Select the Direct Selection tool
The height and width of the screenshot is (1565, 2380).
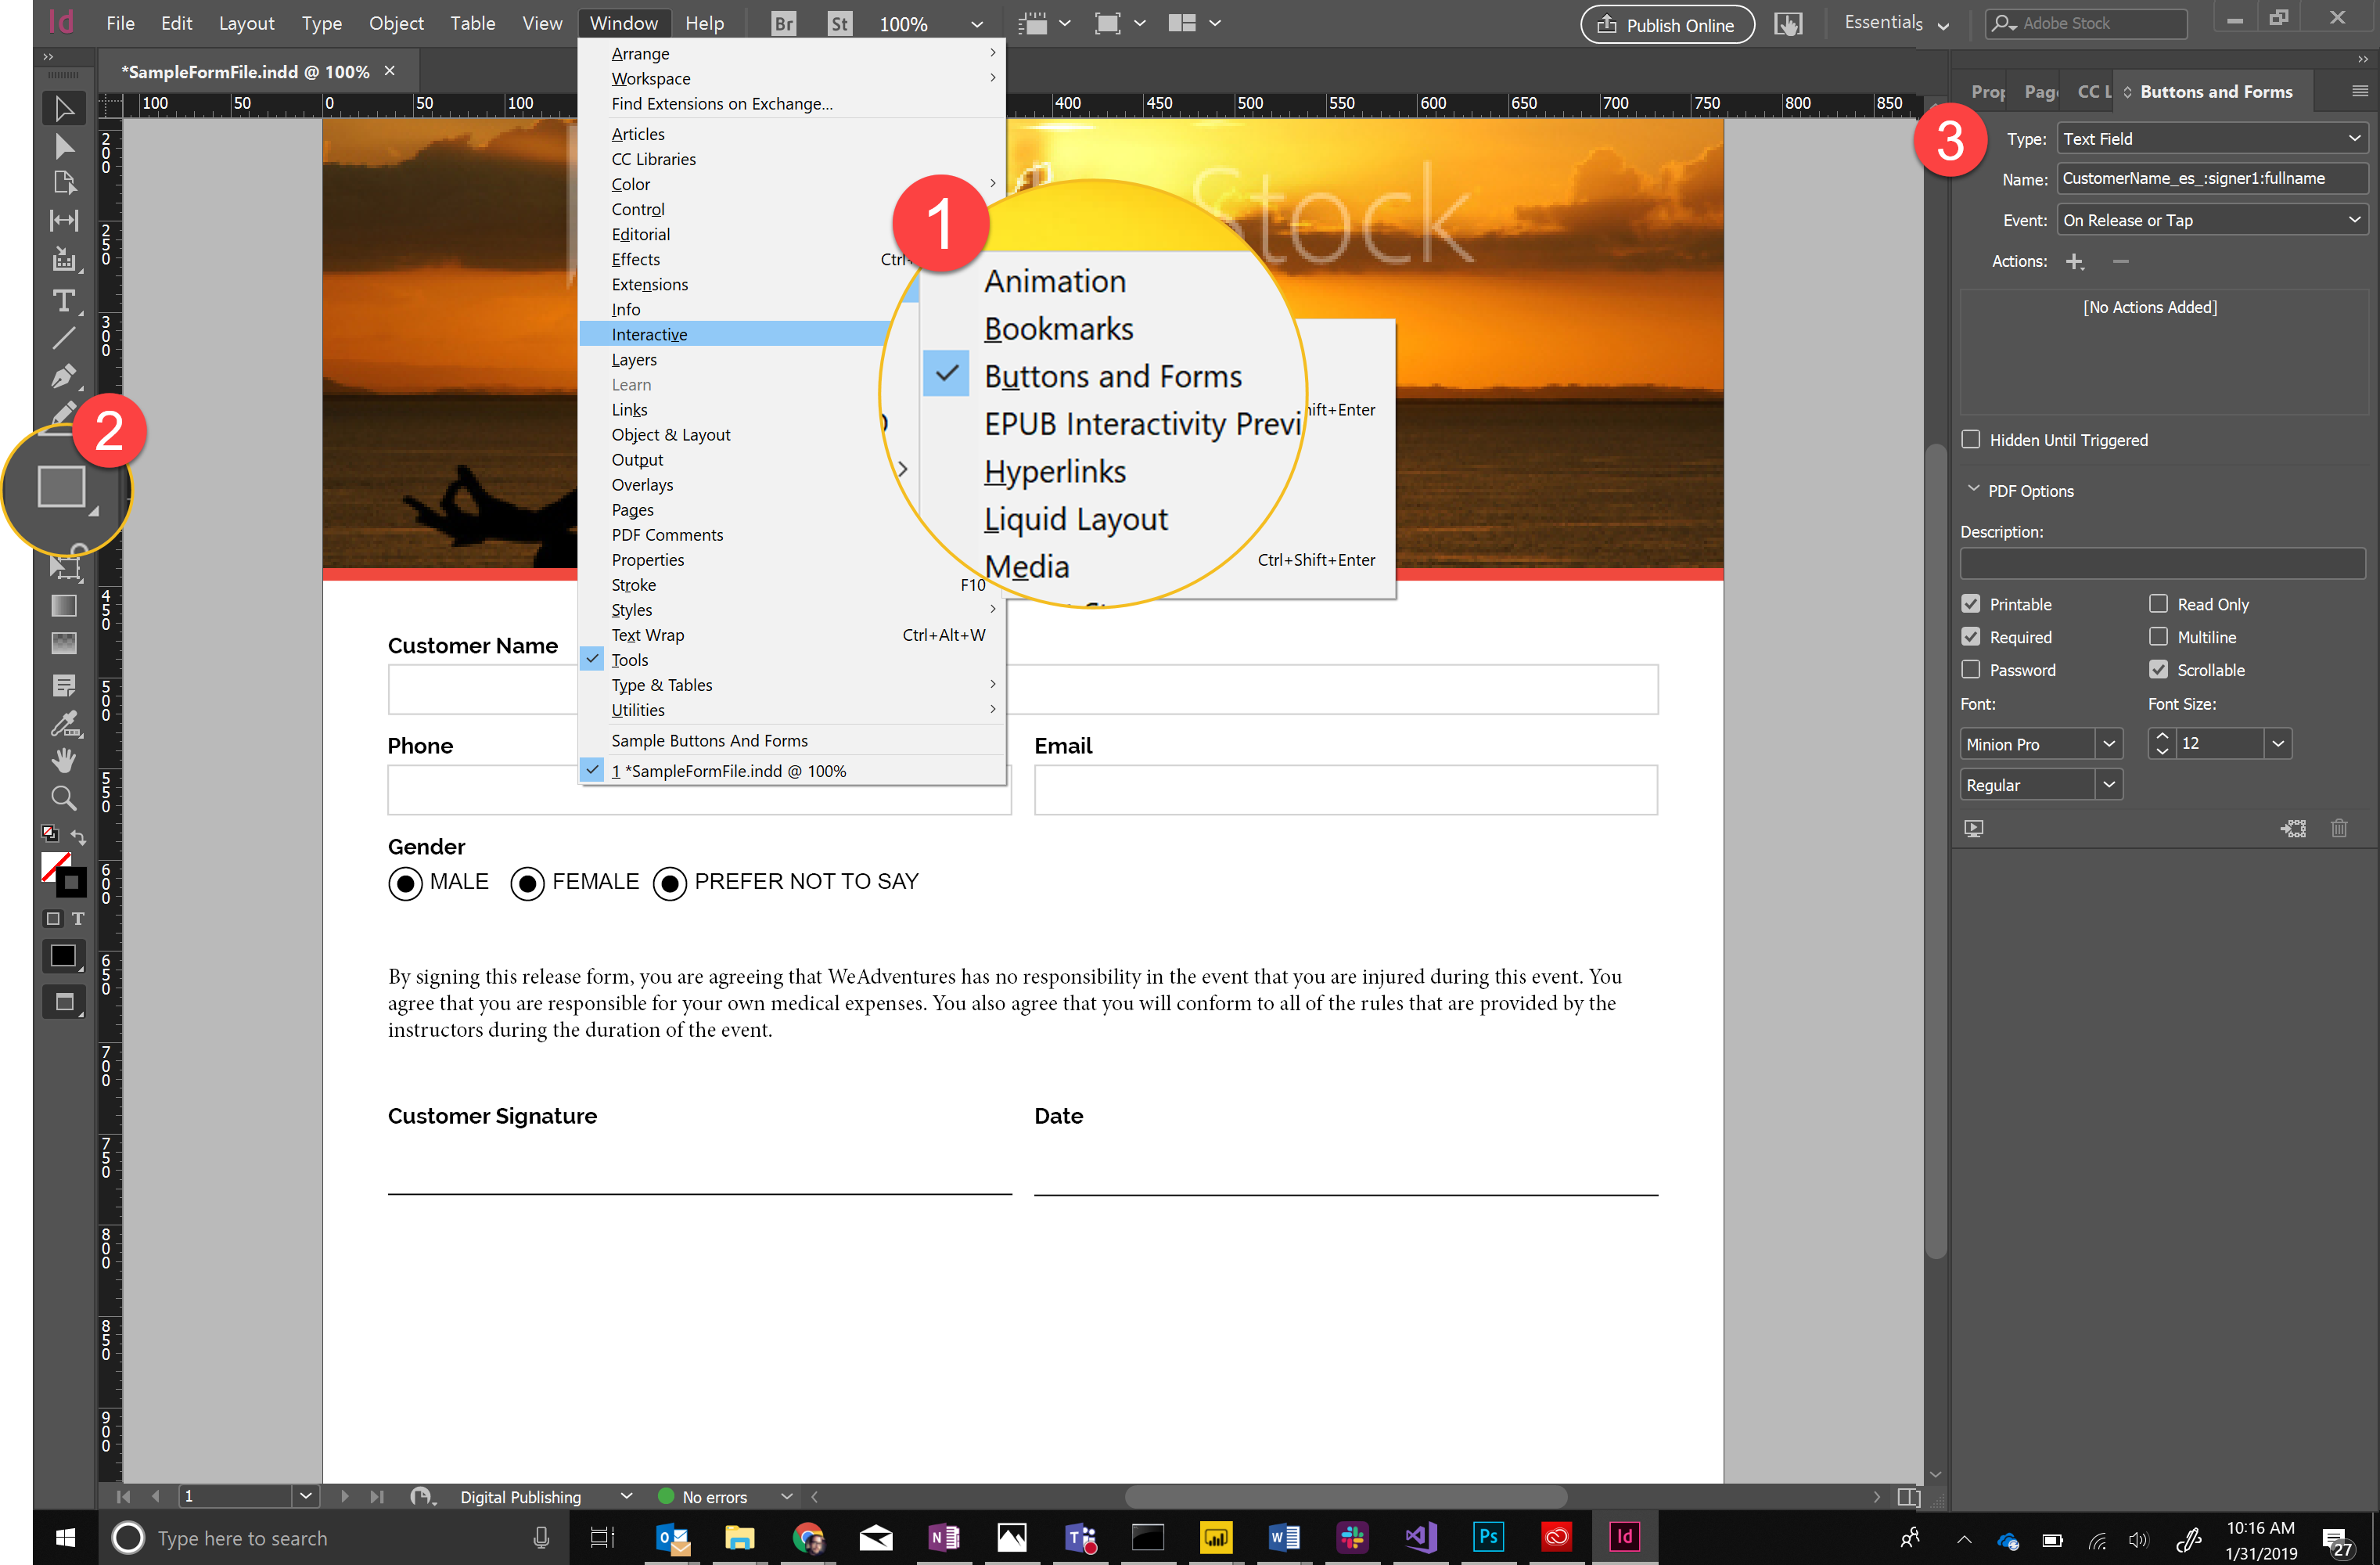click(64, 146)
